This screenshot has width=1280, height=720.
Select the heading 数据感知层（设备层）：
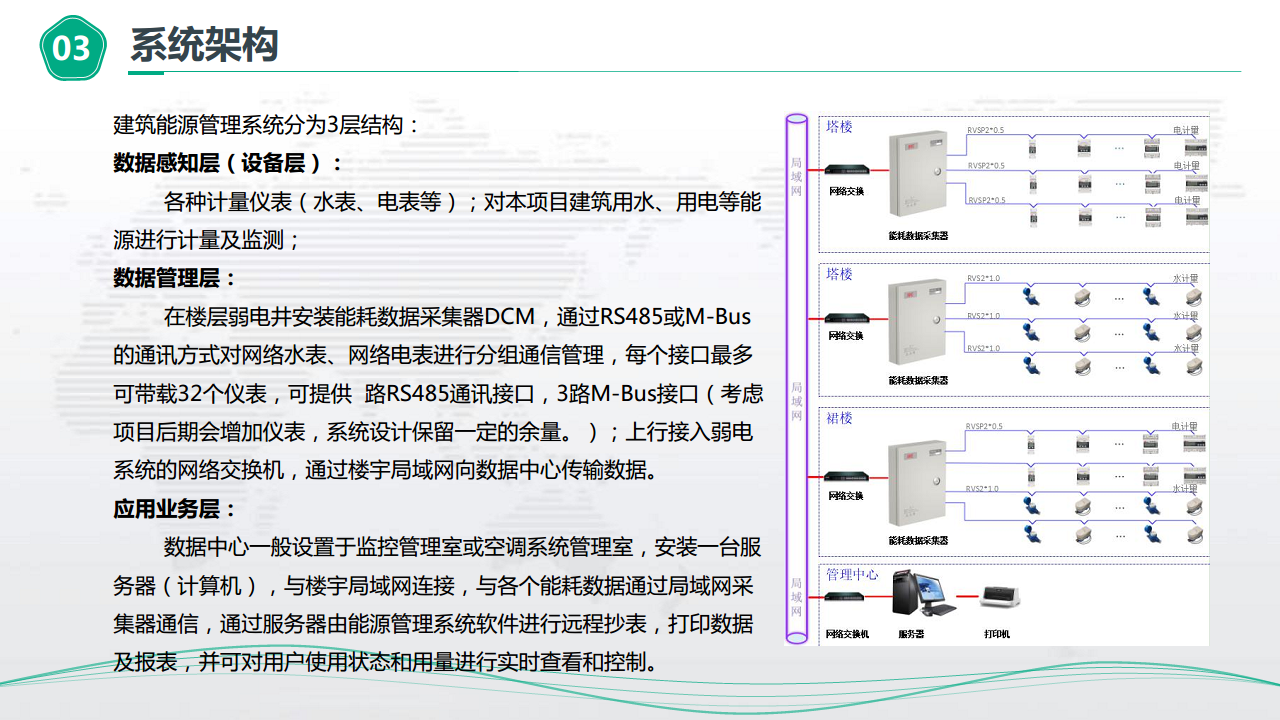pyautogui.click(x=229, y=164)
